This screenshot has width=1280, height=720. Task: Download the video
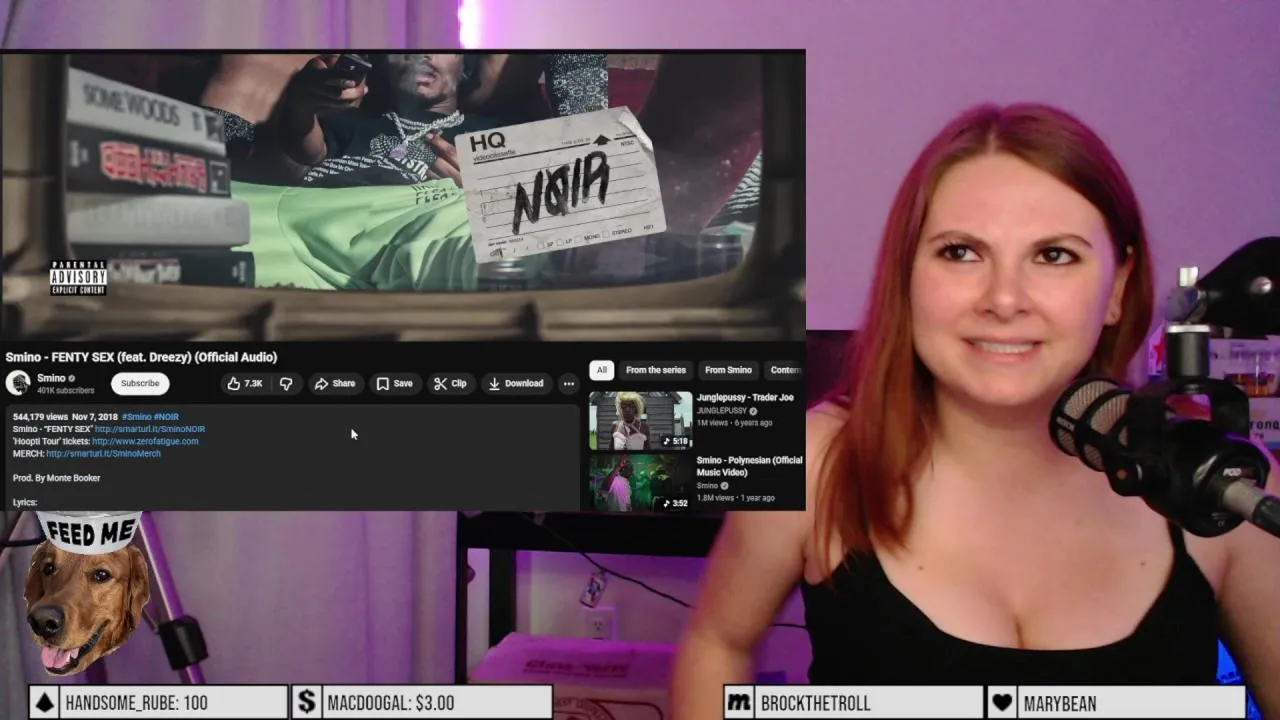(x=516, y=383)
